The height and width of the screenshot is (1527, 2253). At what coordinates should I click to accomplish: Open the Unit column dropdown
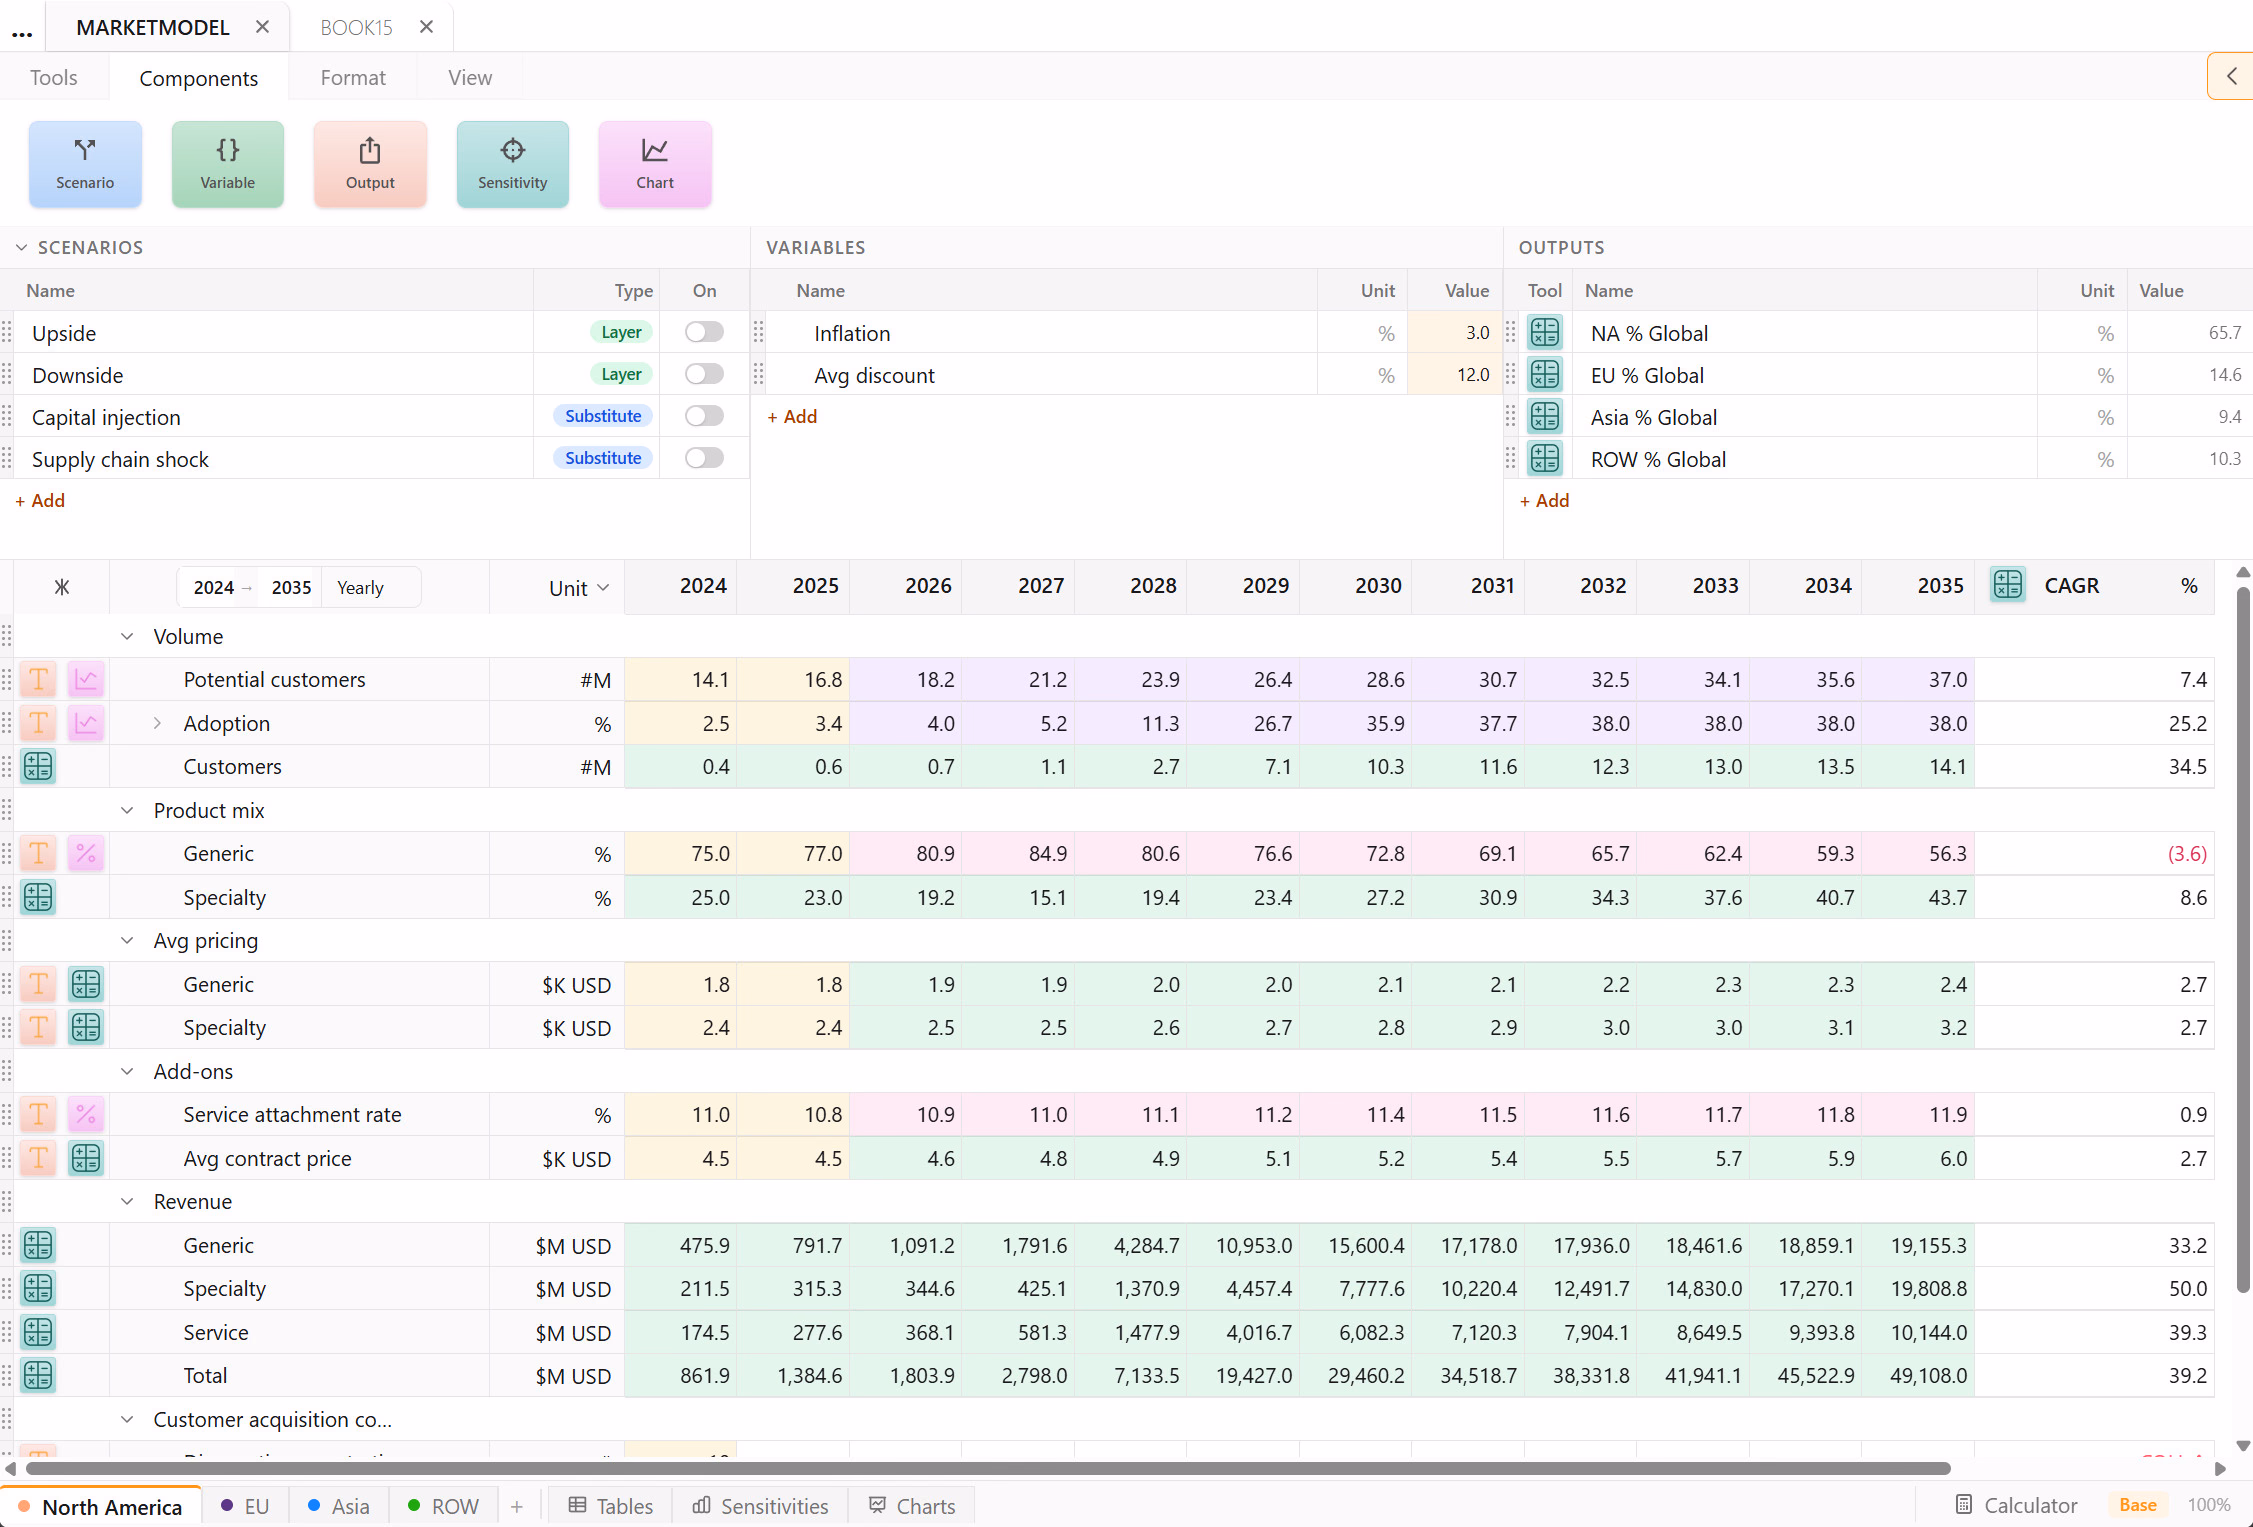click(x=579, y=588)
